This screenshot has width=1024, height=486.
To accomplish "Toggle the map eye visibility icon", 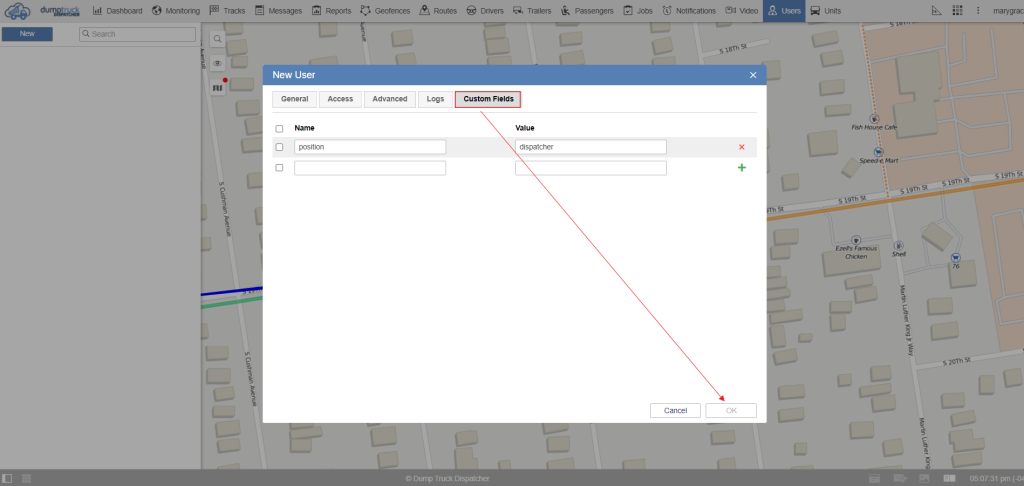I will (217, 63).
